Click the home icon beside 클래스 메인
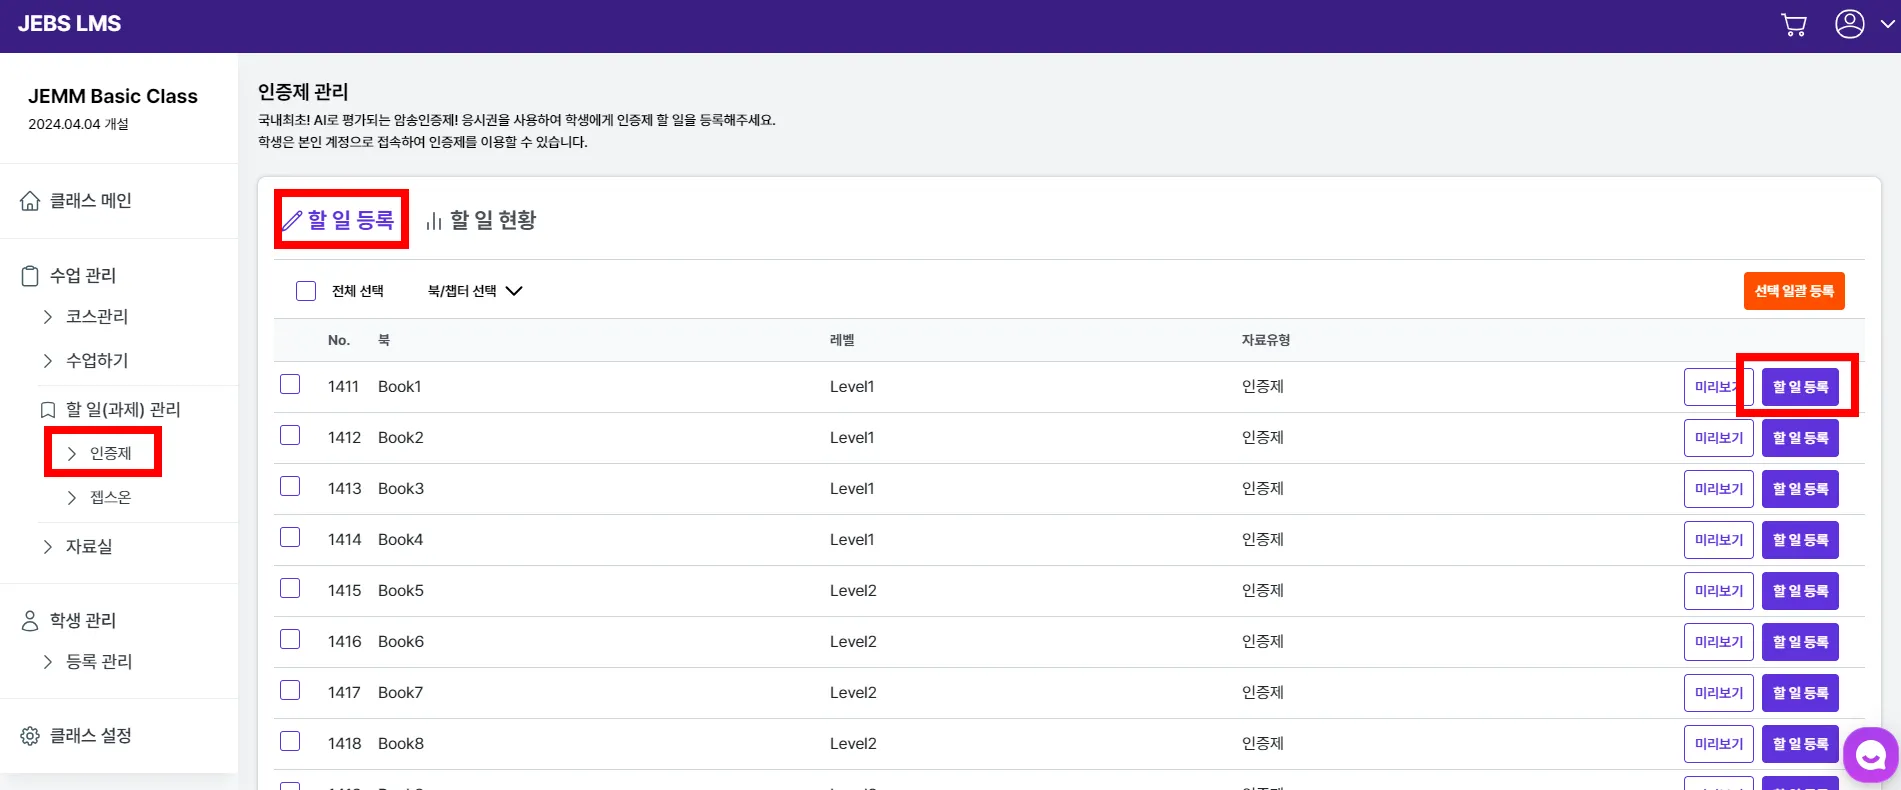 pyautogui.click(x=30, y=201)
